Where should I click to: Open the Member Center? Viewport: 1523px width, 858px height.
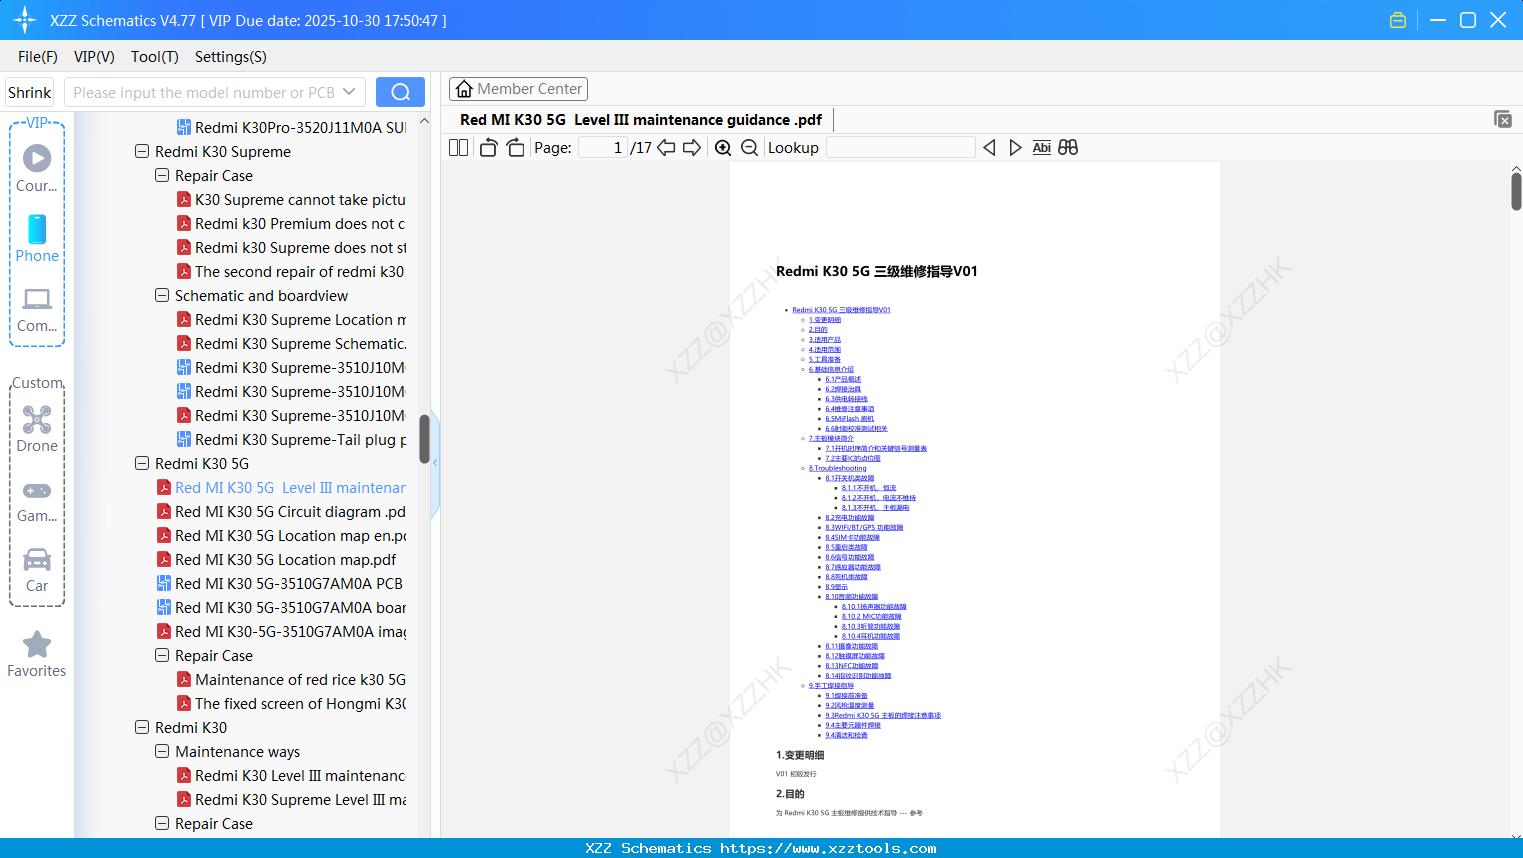(518, 89)
